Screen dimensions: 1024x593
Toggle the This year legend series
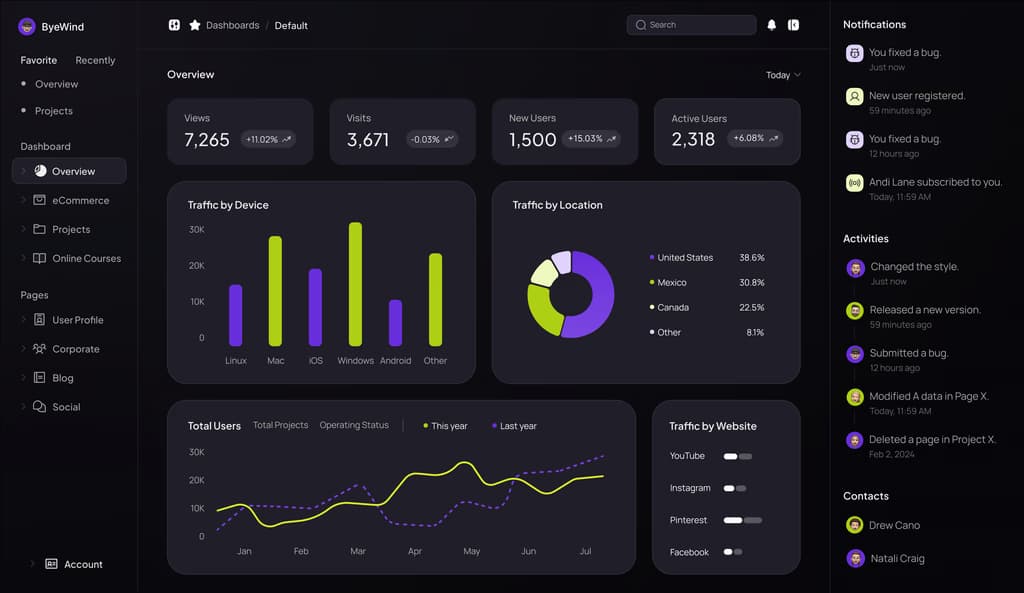click(445, 426)
